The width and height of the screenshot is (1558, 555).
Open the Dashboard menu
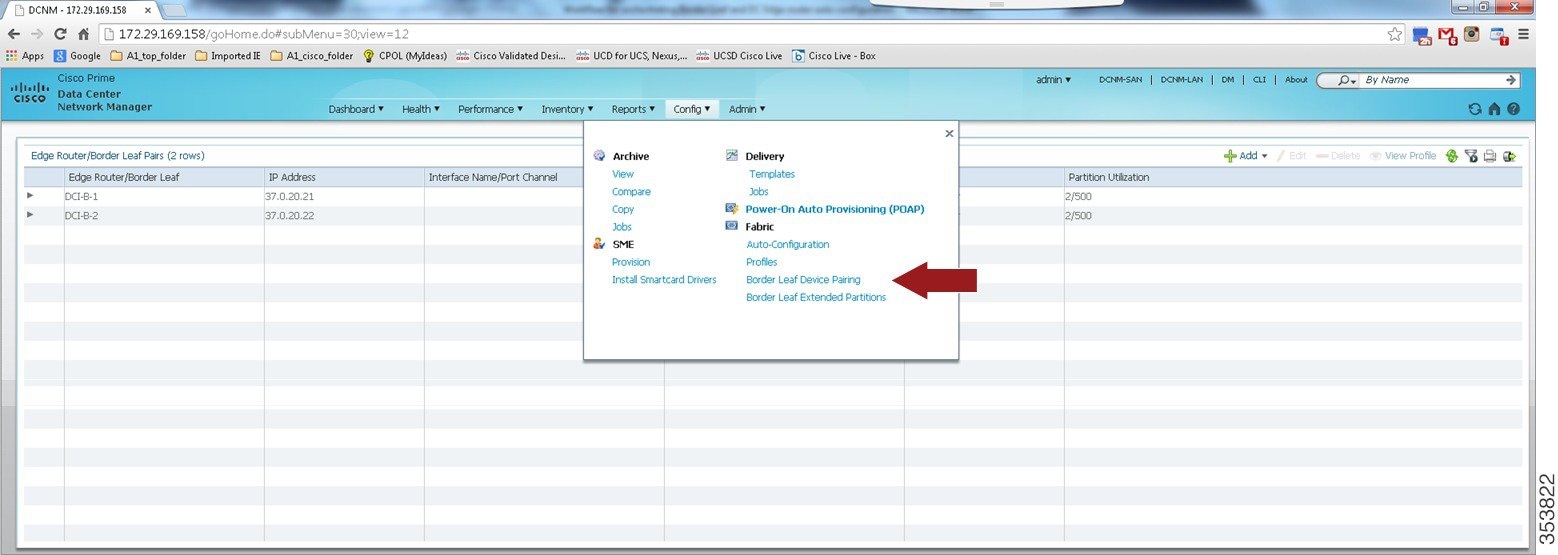tap(356, 109)
